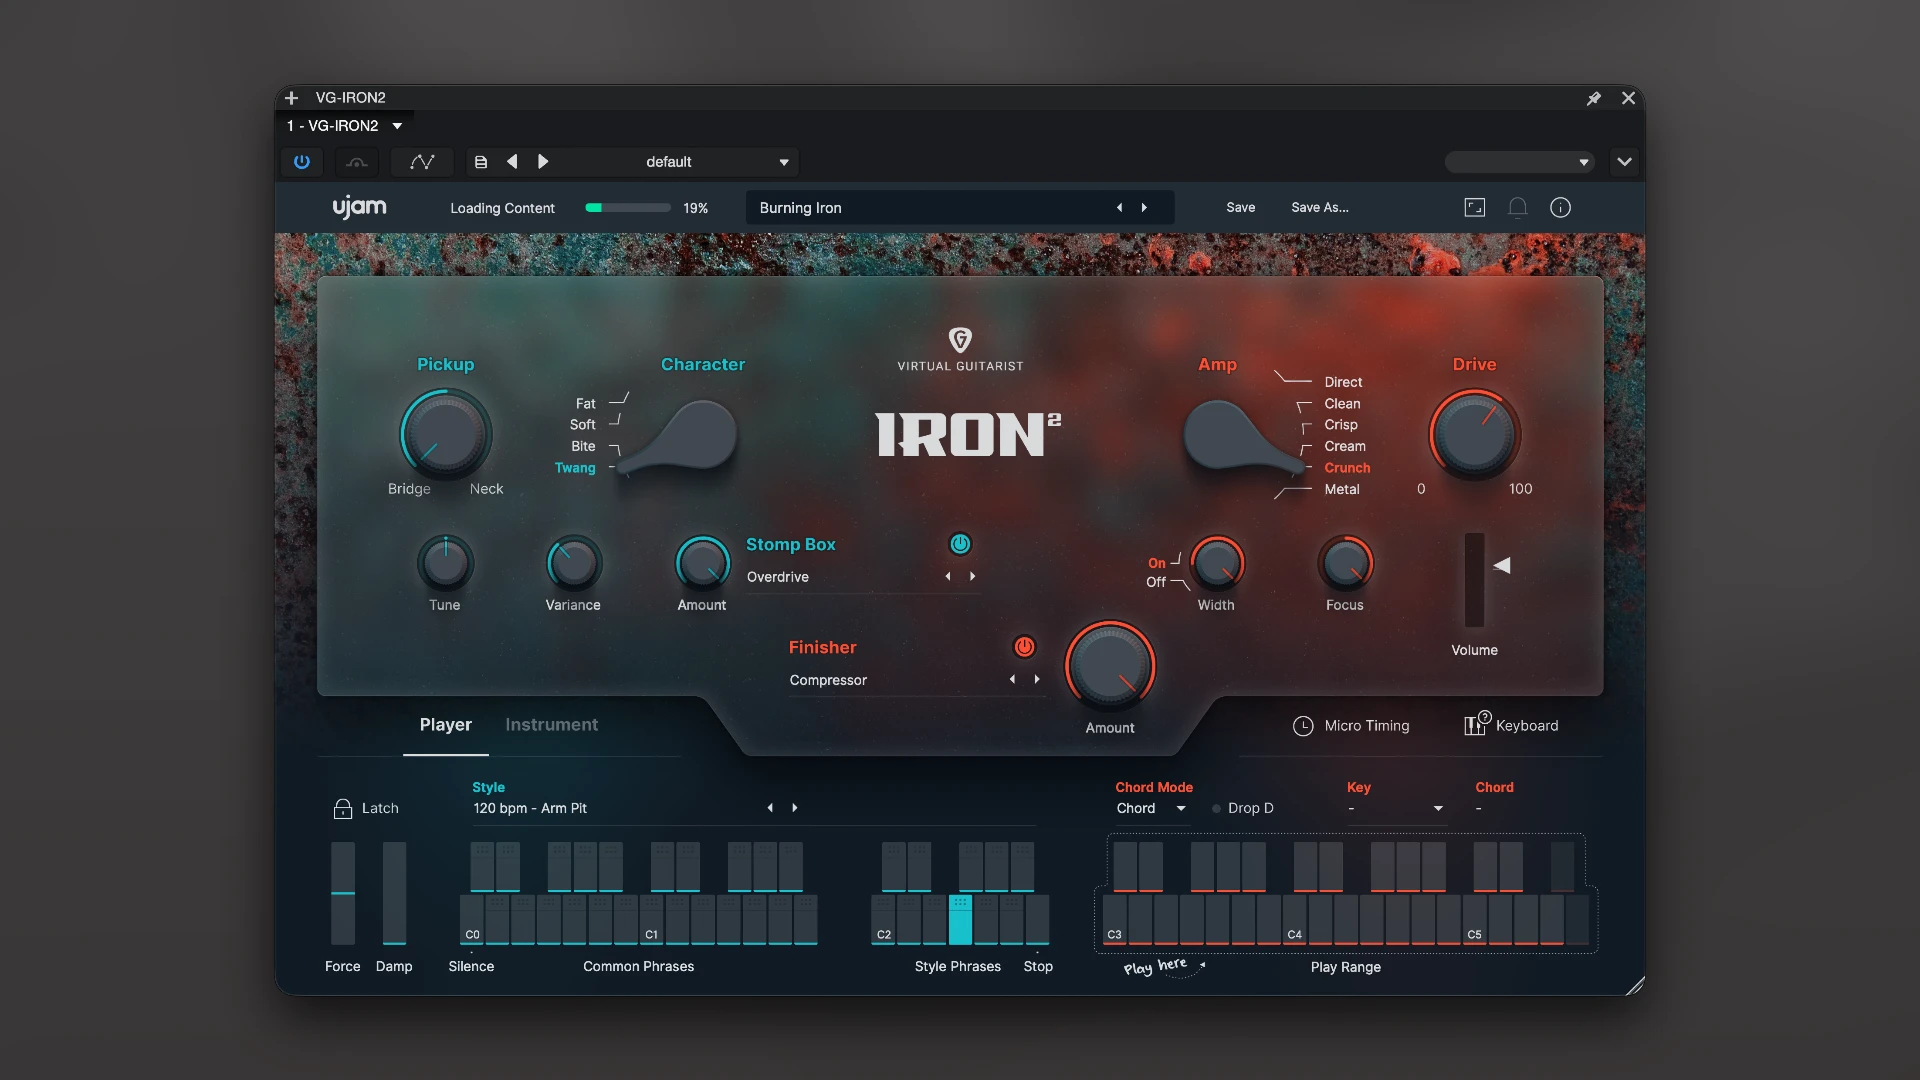
Task: Click the Pickup knob
Action: click(446, 436)
